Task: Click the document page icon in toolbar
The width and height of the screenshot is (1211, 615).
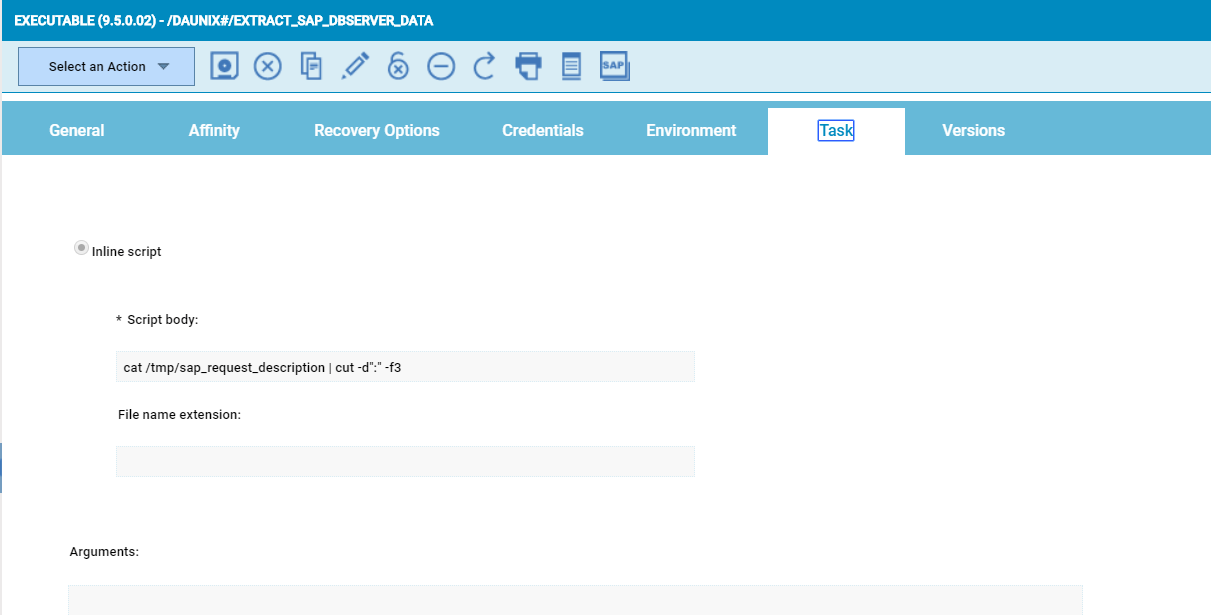Action: 571,67
